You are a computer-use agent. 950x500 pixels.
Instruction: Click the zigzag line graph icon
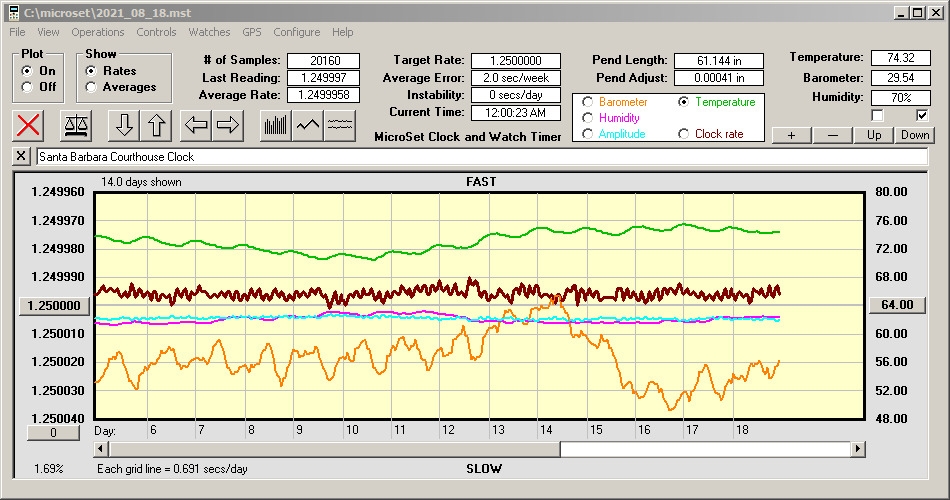point(308,125)
